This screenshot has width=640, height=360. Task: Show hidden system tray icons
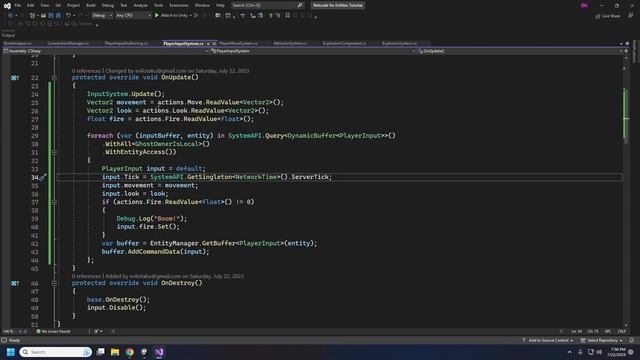point(569,352)
